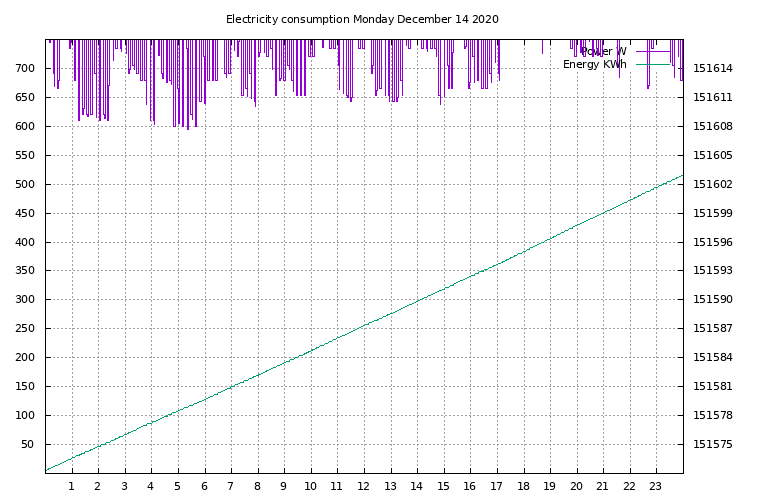Click hour label 12 on x-axis
This screenshot has height=500, width=768.
pos(363,486)
